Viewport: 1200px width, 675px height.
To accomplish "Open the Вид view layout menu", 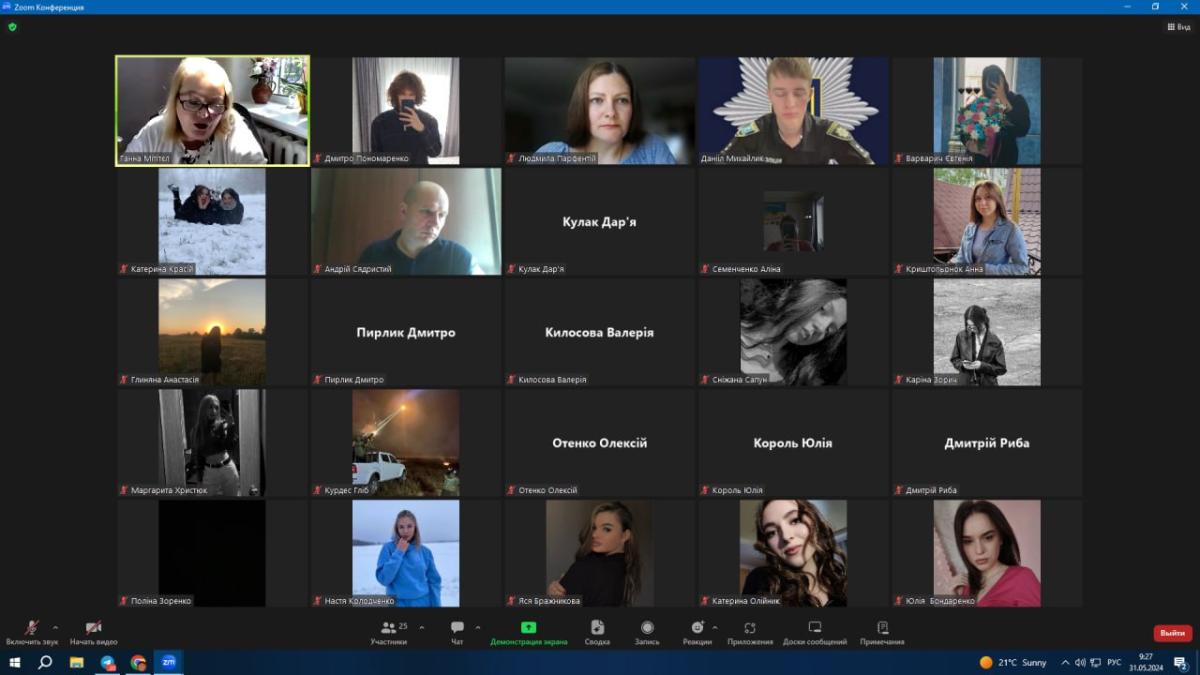I will pos(1178,27).
